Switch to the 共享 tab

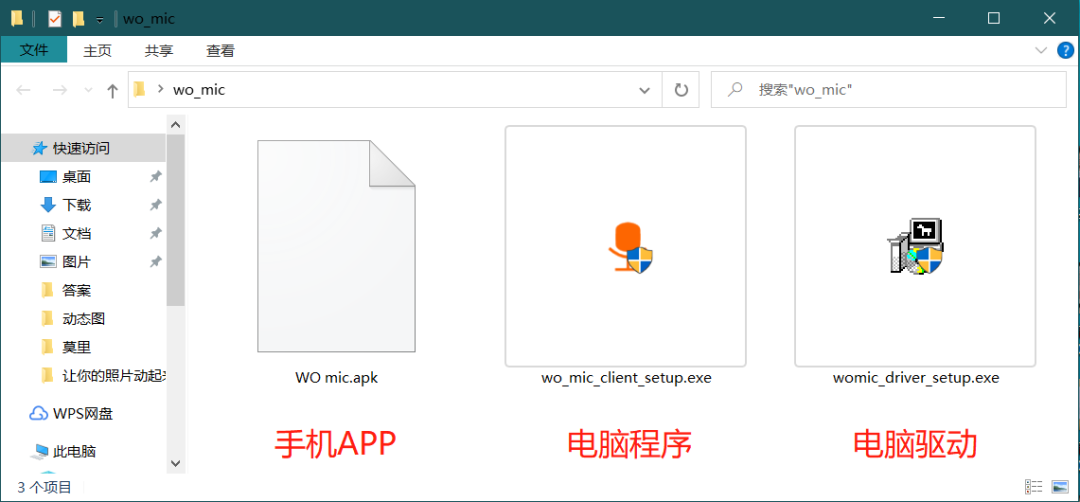[x=159, y=50]
